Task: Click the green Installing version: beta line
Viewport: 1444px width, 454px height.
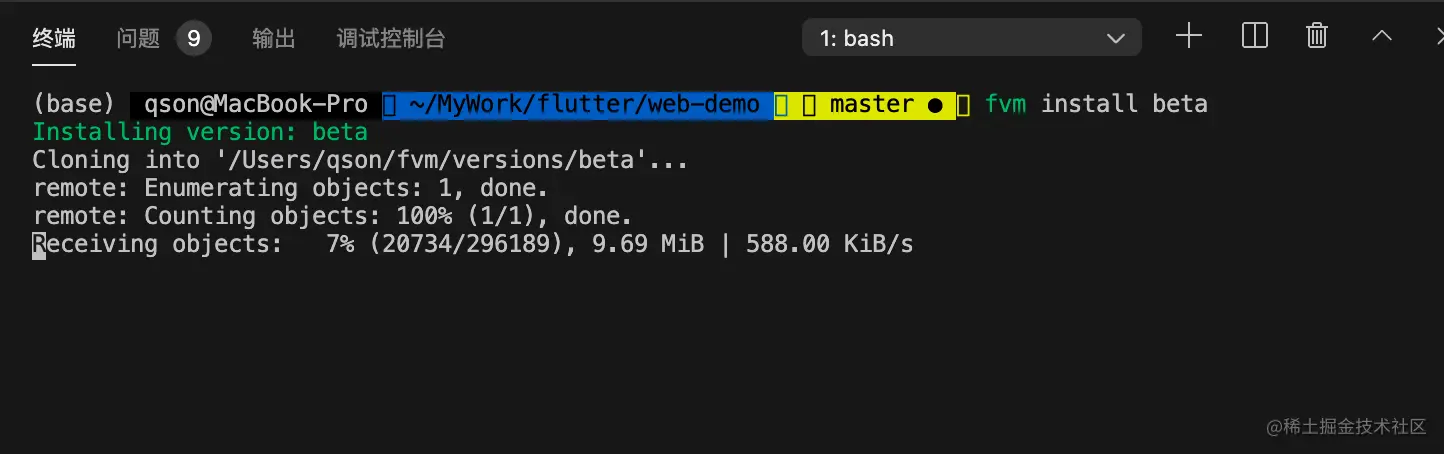Action: coord(200,132)
